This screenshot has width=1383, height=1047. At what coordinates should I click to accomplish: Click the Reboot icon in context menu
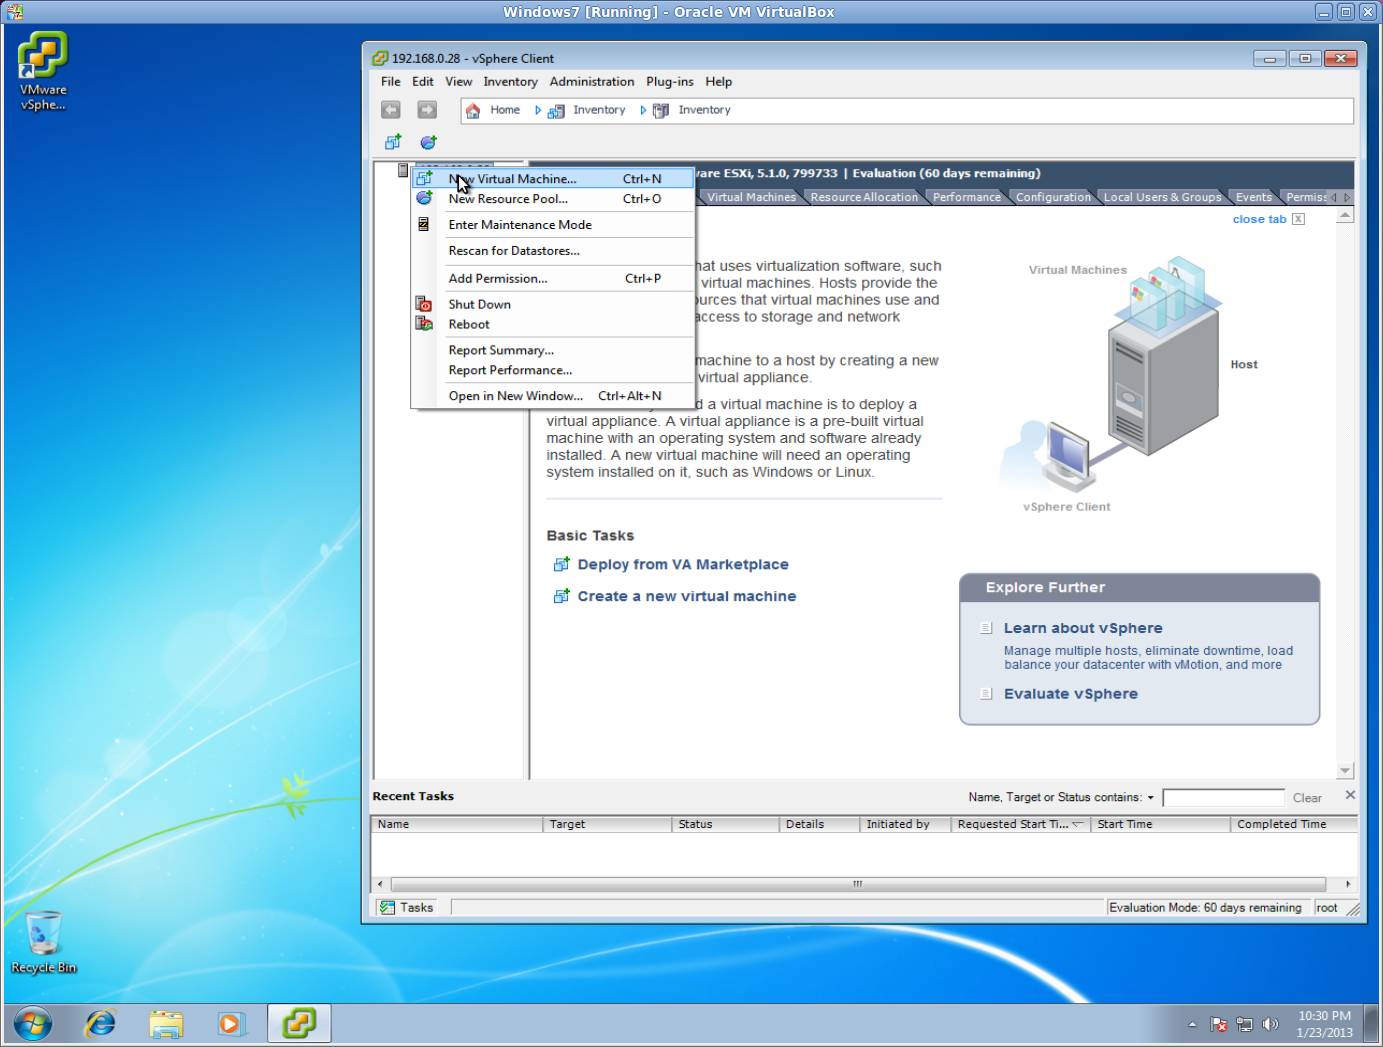[x=424, y=324]
